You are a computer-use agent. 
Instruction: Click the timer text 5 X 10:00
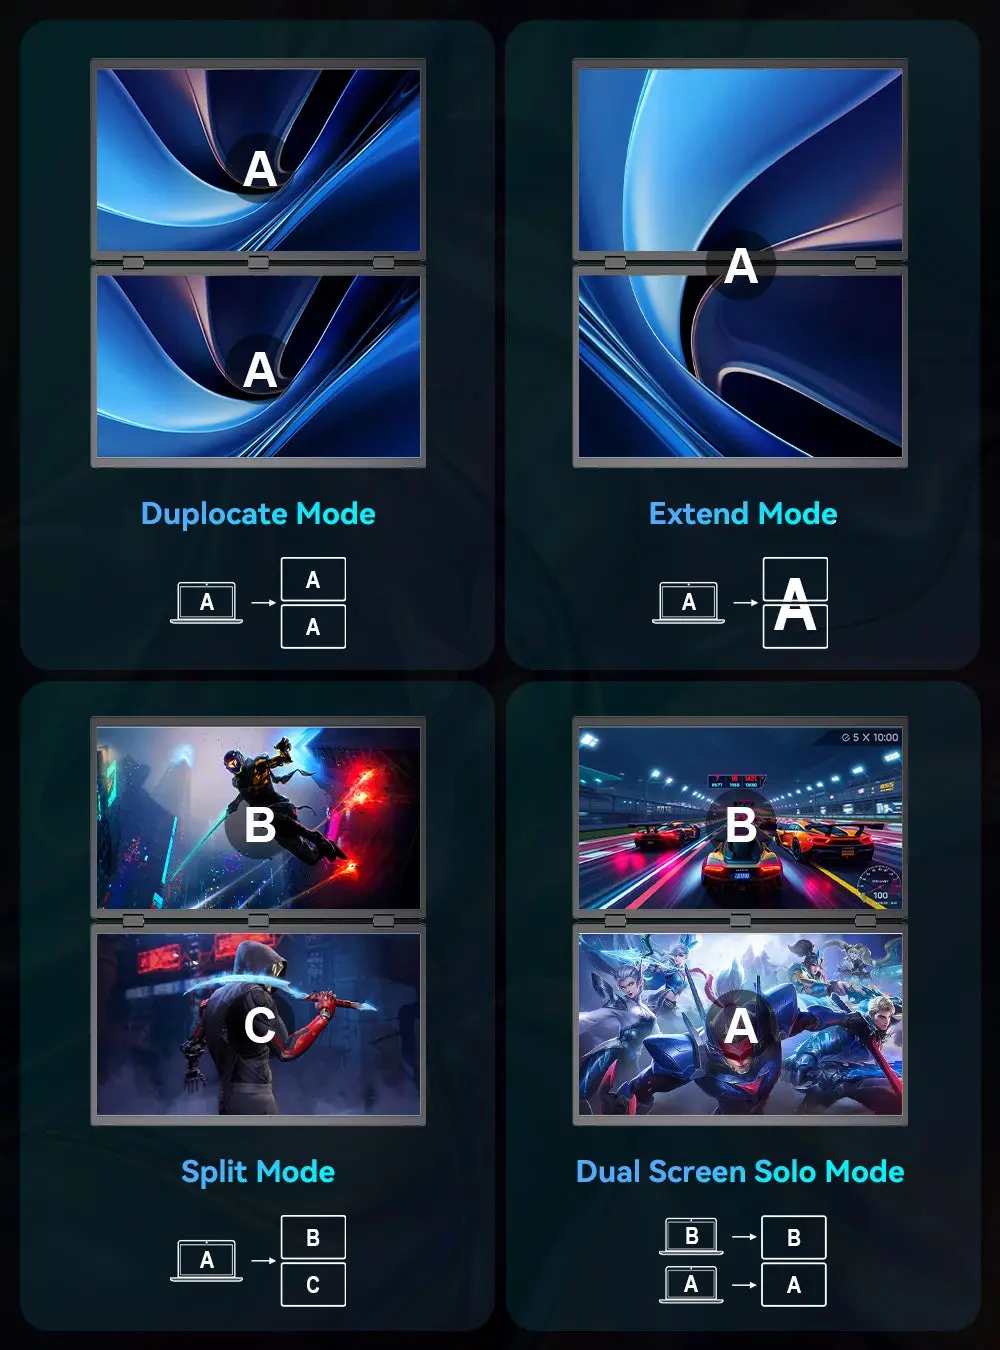click(x=870, y=738)
